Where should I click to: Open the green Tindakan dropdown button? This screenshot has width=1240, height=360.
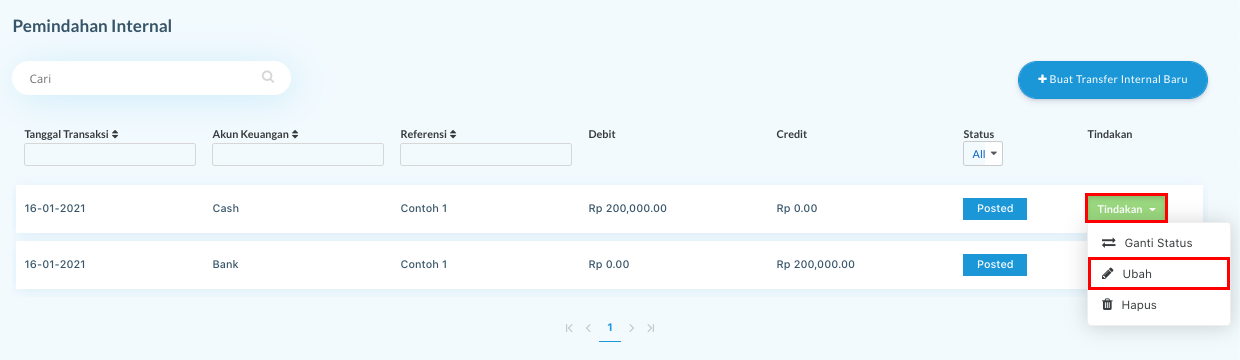pos(1126,209)
